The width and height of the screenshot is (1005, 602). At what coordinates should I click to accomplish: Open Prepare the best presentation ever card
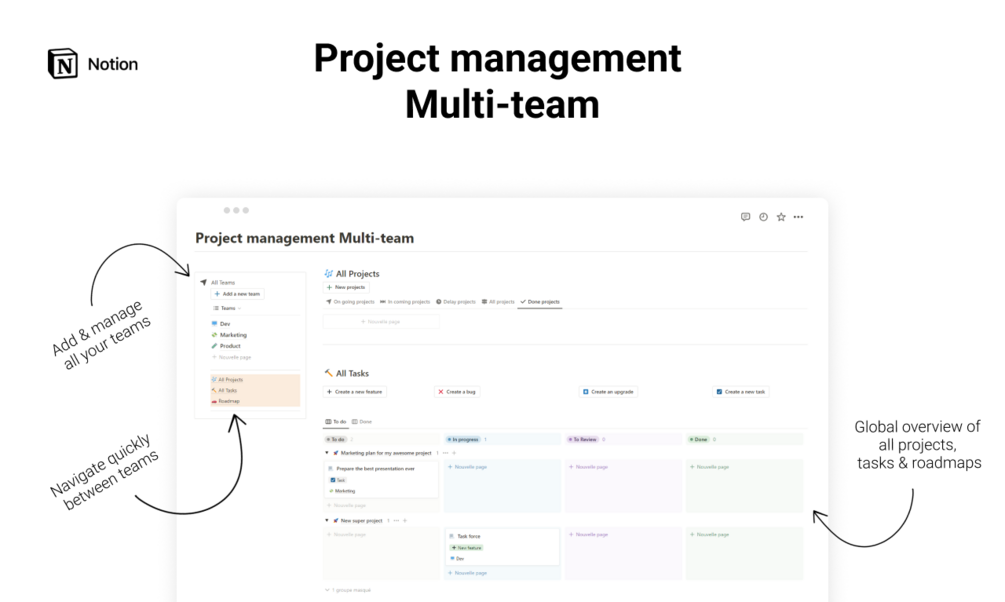tap(381, 480)
